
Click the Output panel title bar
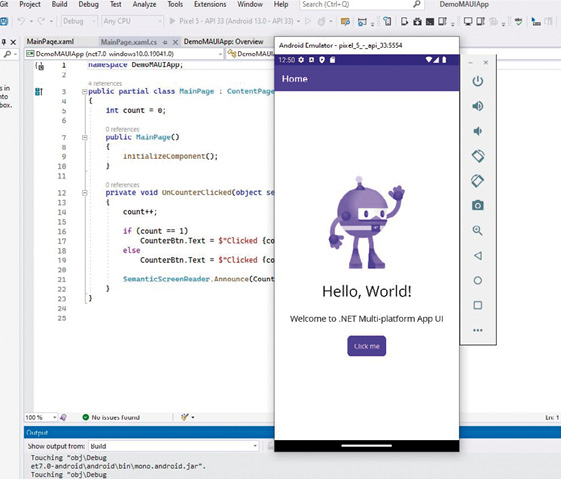[149, 432]
